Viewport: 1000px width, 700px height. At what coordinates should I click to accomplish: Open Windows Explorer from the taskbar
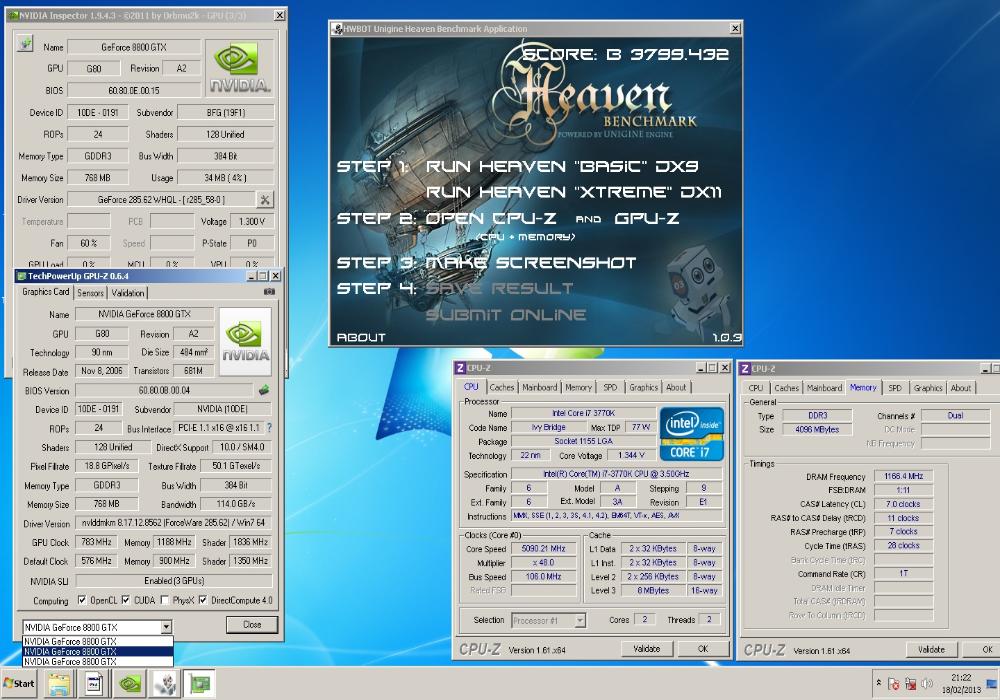tap(59, 684)
